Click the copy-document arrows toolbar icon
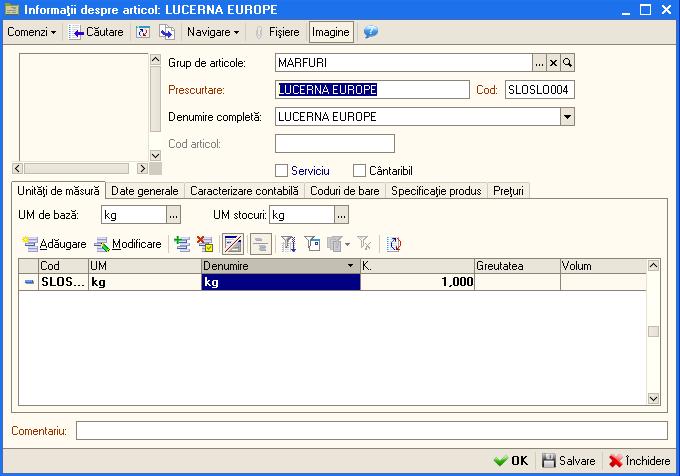 [x=167, y=32]
